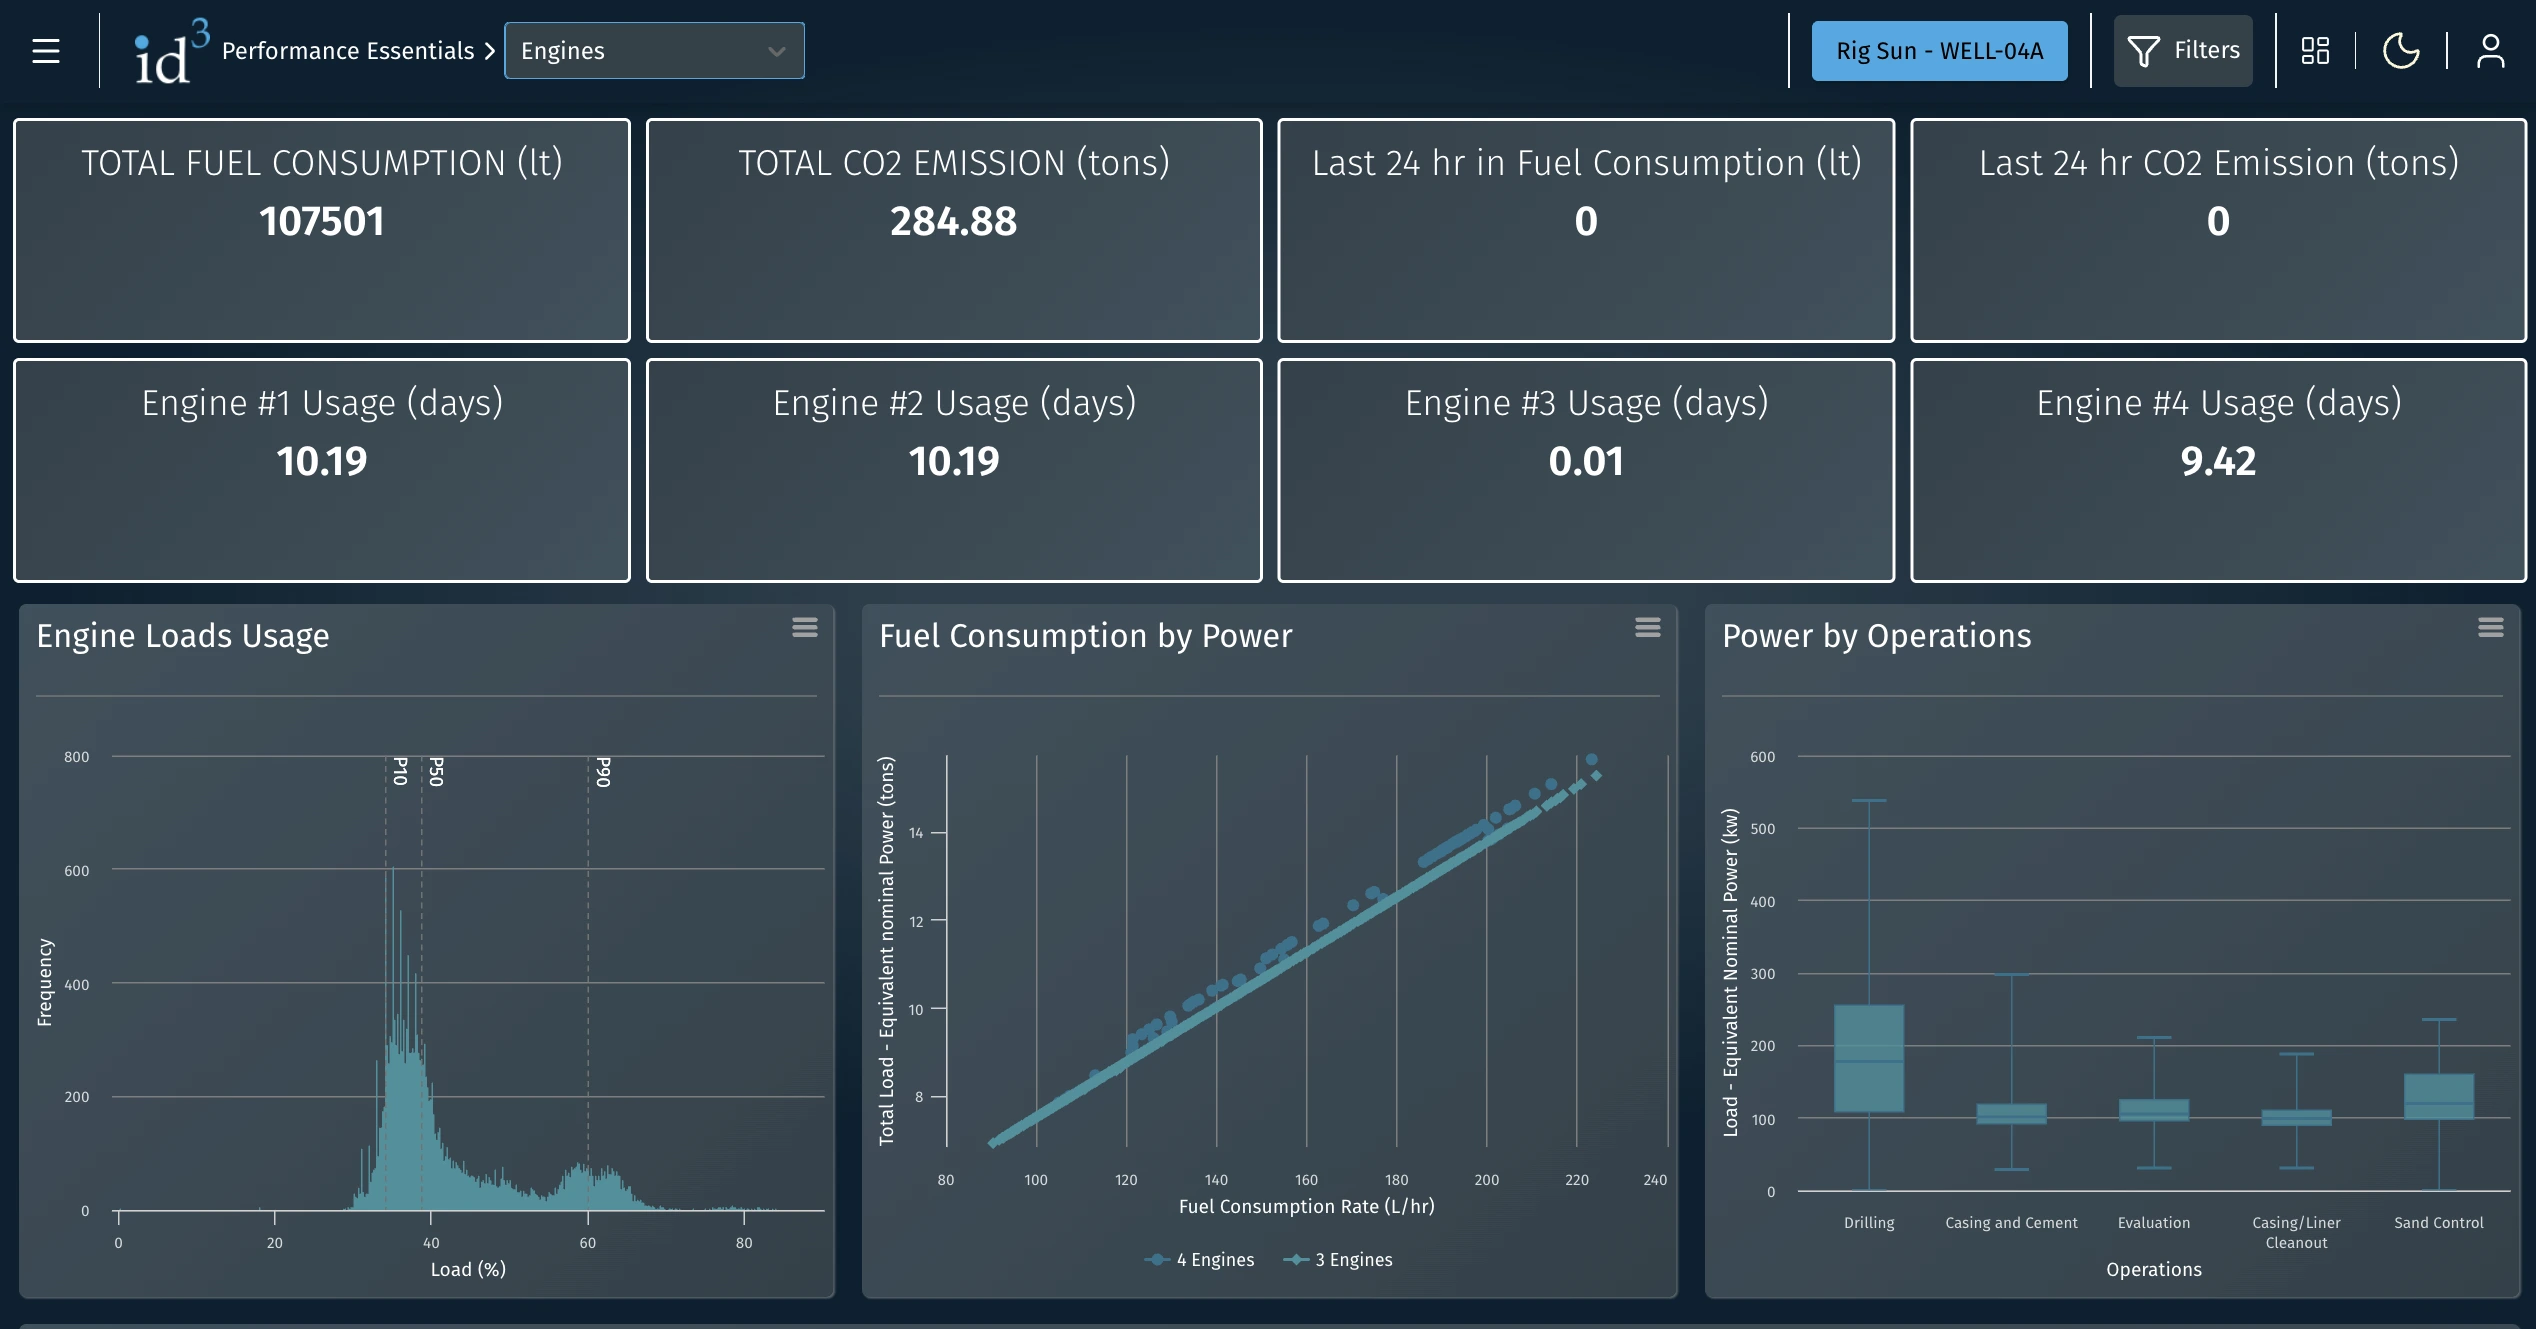Open the Engines dropdown
The image size is (2536, 1329).
pos(654,50)
